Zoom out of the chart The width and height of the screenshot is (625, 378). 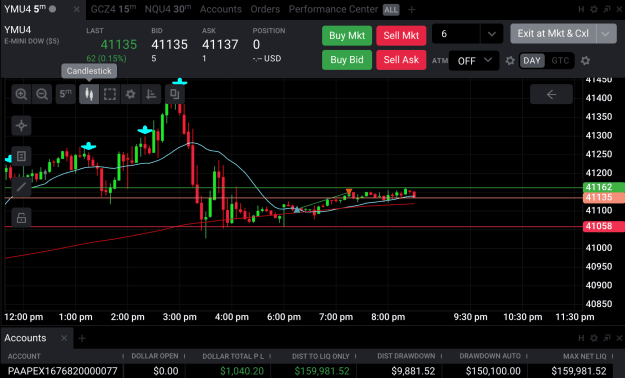pyautogui.click(x=42, y=94)
